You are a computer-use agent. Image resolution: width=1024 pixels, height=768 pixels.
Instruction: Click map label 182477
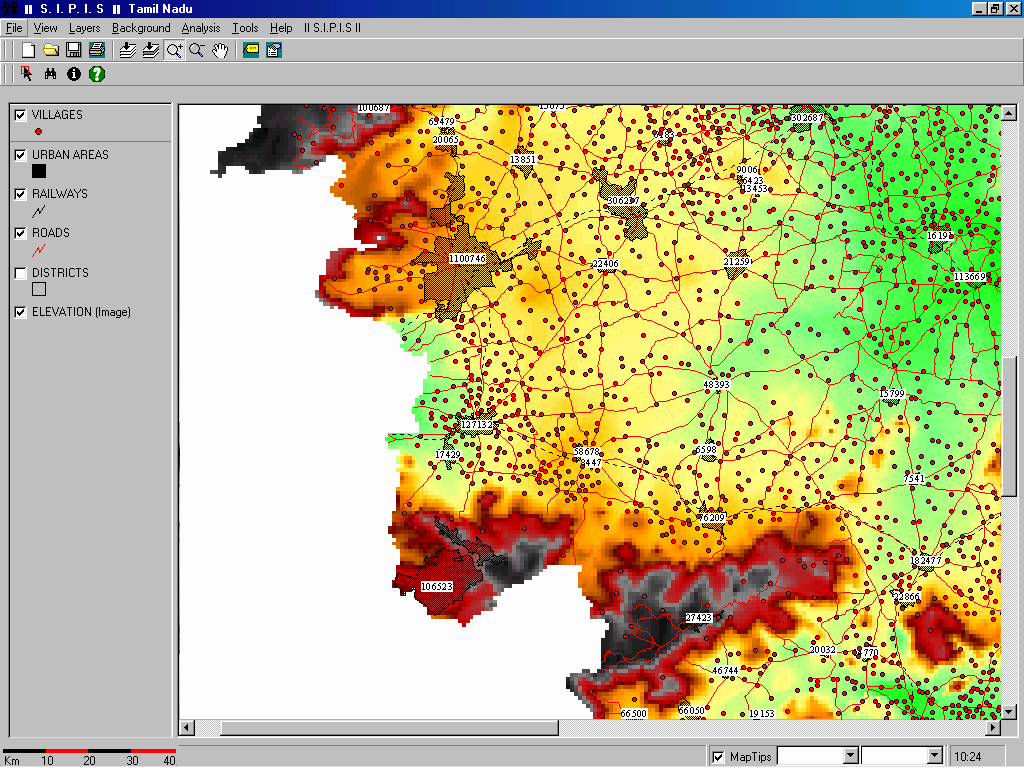click(x=926, y=561)
